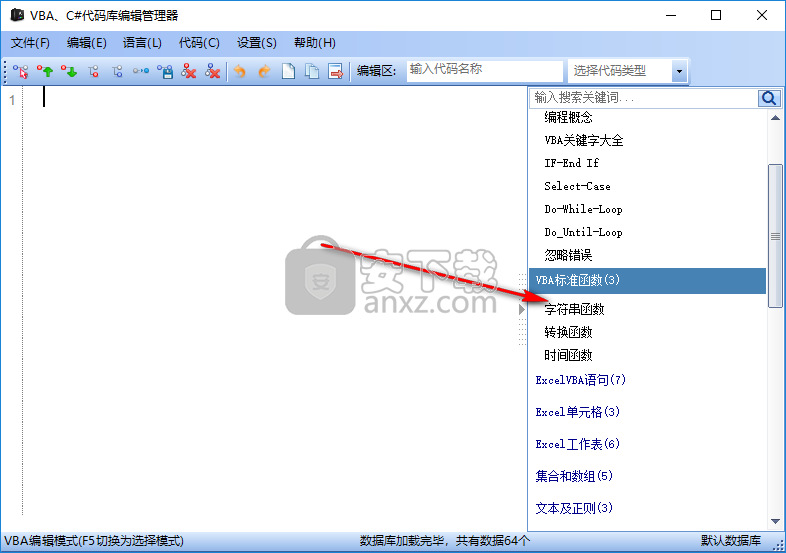Select the 忽略错误 code item
The width and height of the screenshot is (786, 553).
568,255
